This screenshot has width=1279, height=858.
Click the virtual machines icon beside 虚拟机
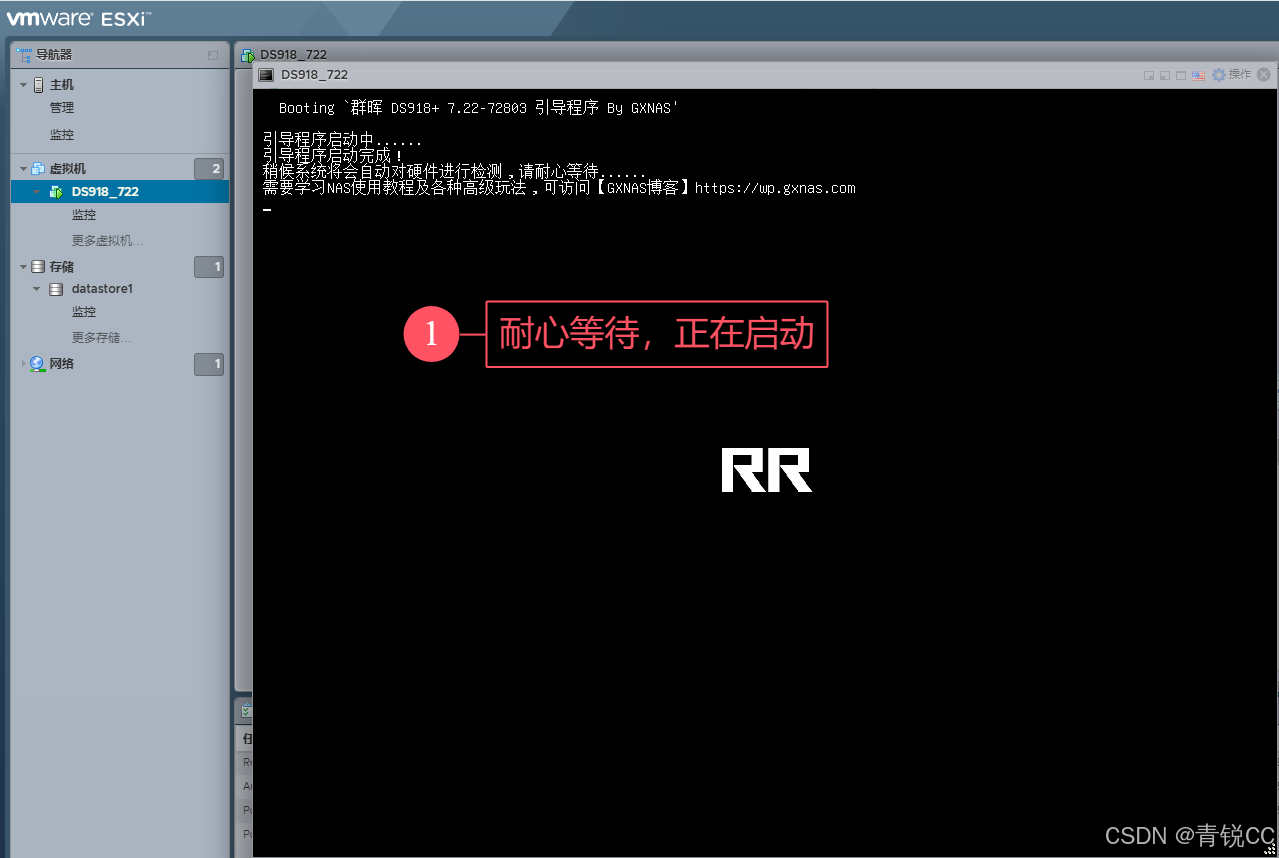(x=39, y=169)
